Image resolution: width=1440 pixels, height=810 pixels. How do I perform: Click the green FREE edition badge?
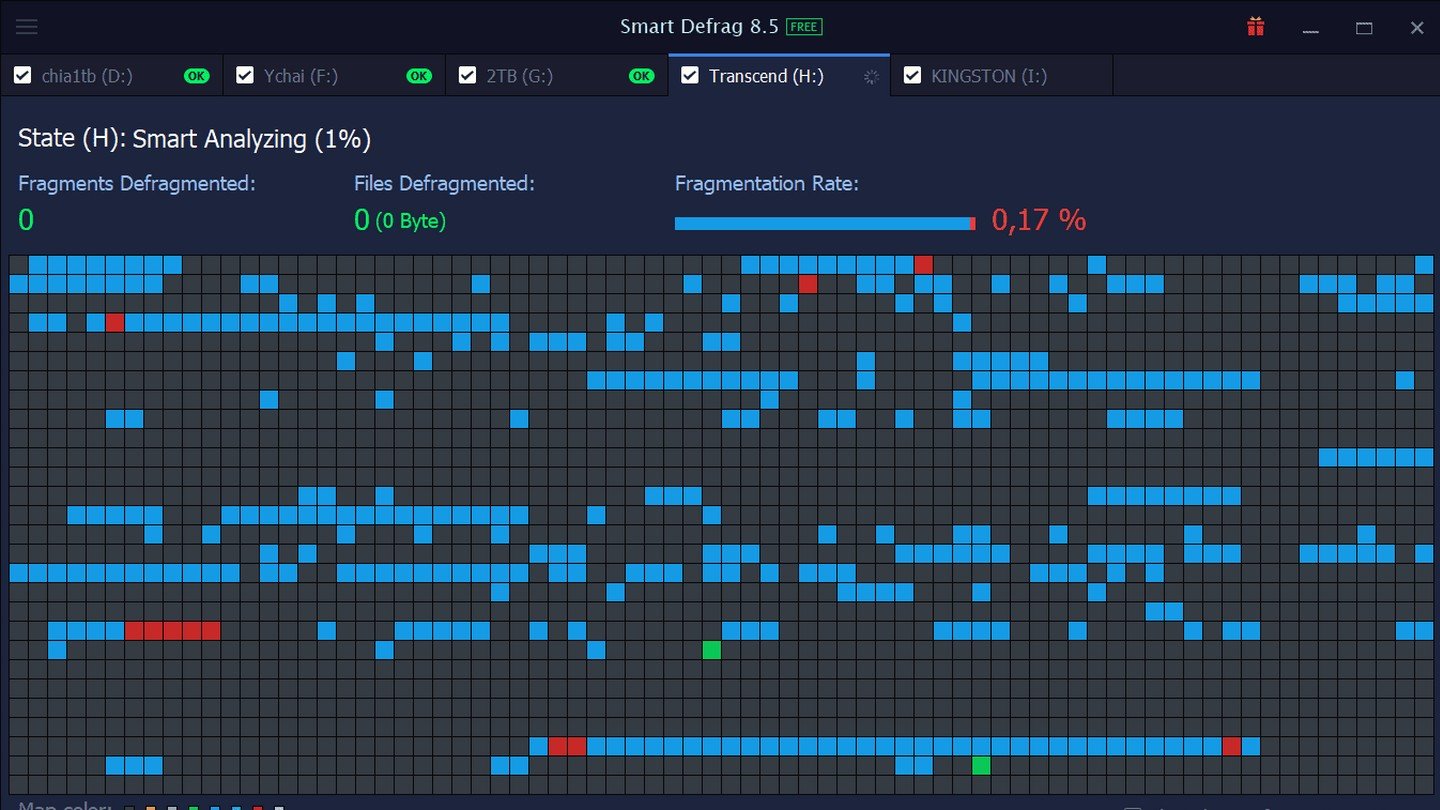click(804, 27)
